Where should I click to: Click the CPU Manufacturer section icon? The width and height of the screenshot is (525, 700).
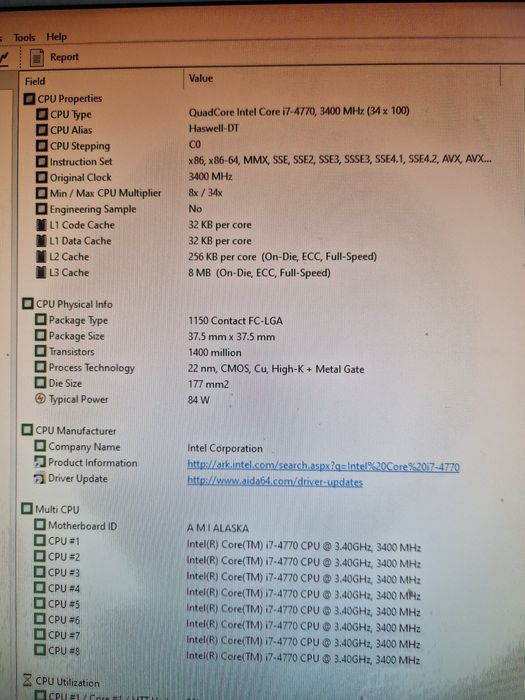point(27,430)
